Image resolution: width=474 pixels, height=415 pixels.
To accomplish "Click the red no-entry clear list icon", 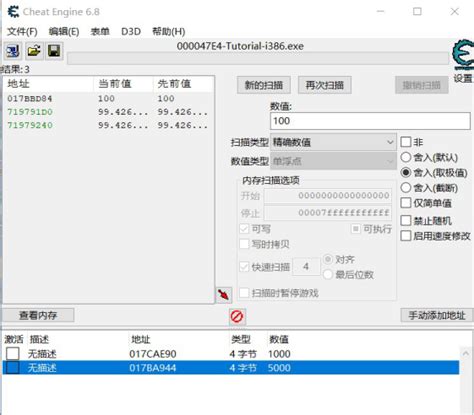I will (237, 316).
